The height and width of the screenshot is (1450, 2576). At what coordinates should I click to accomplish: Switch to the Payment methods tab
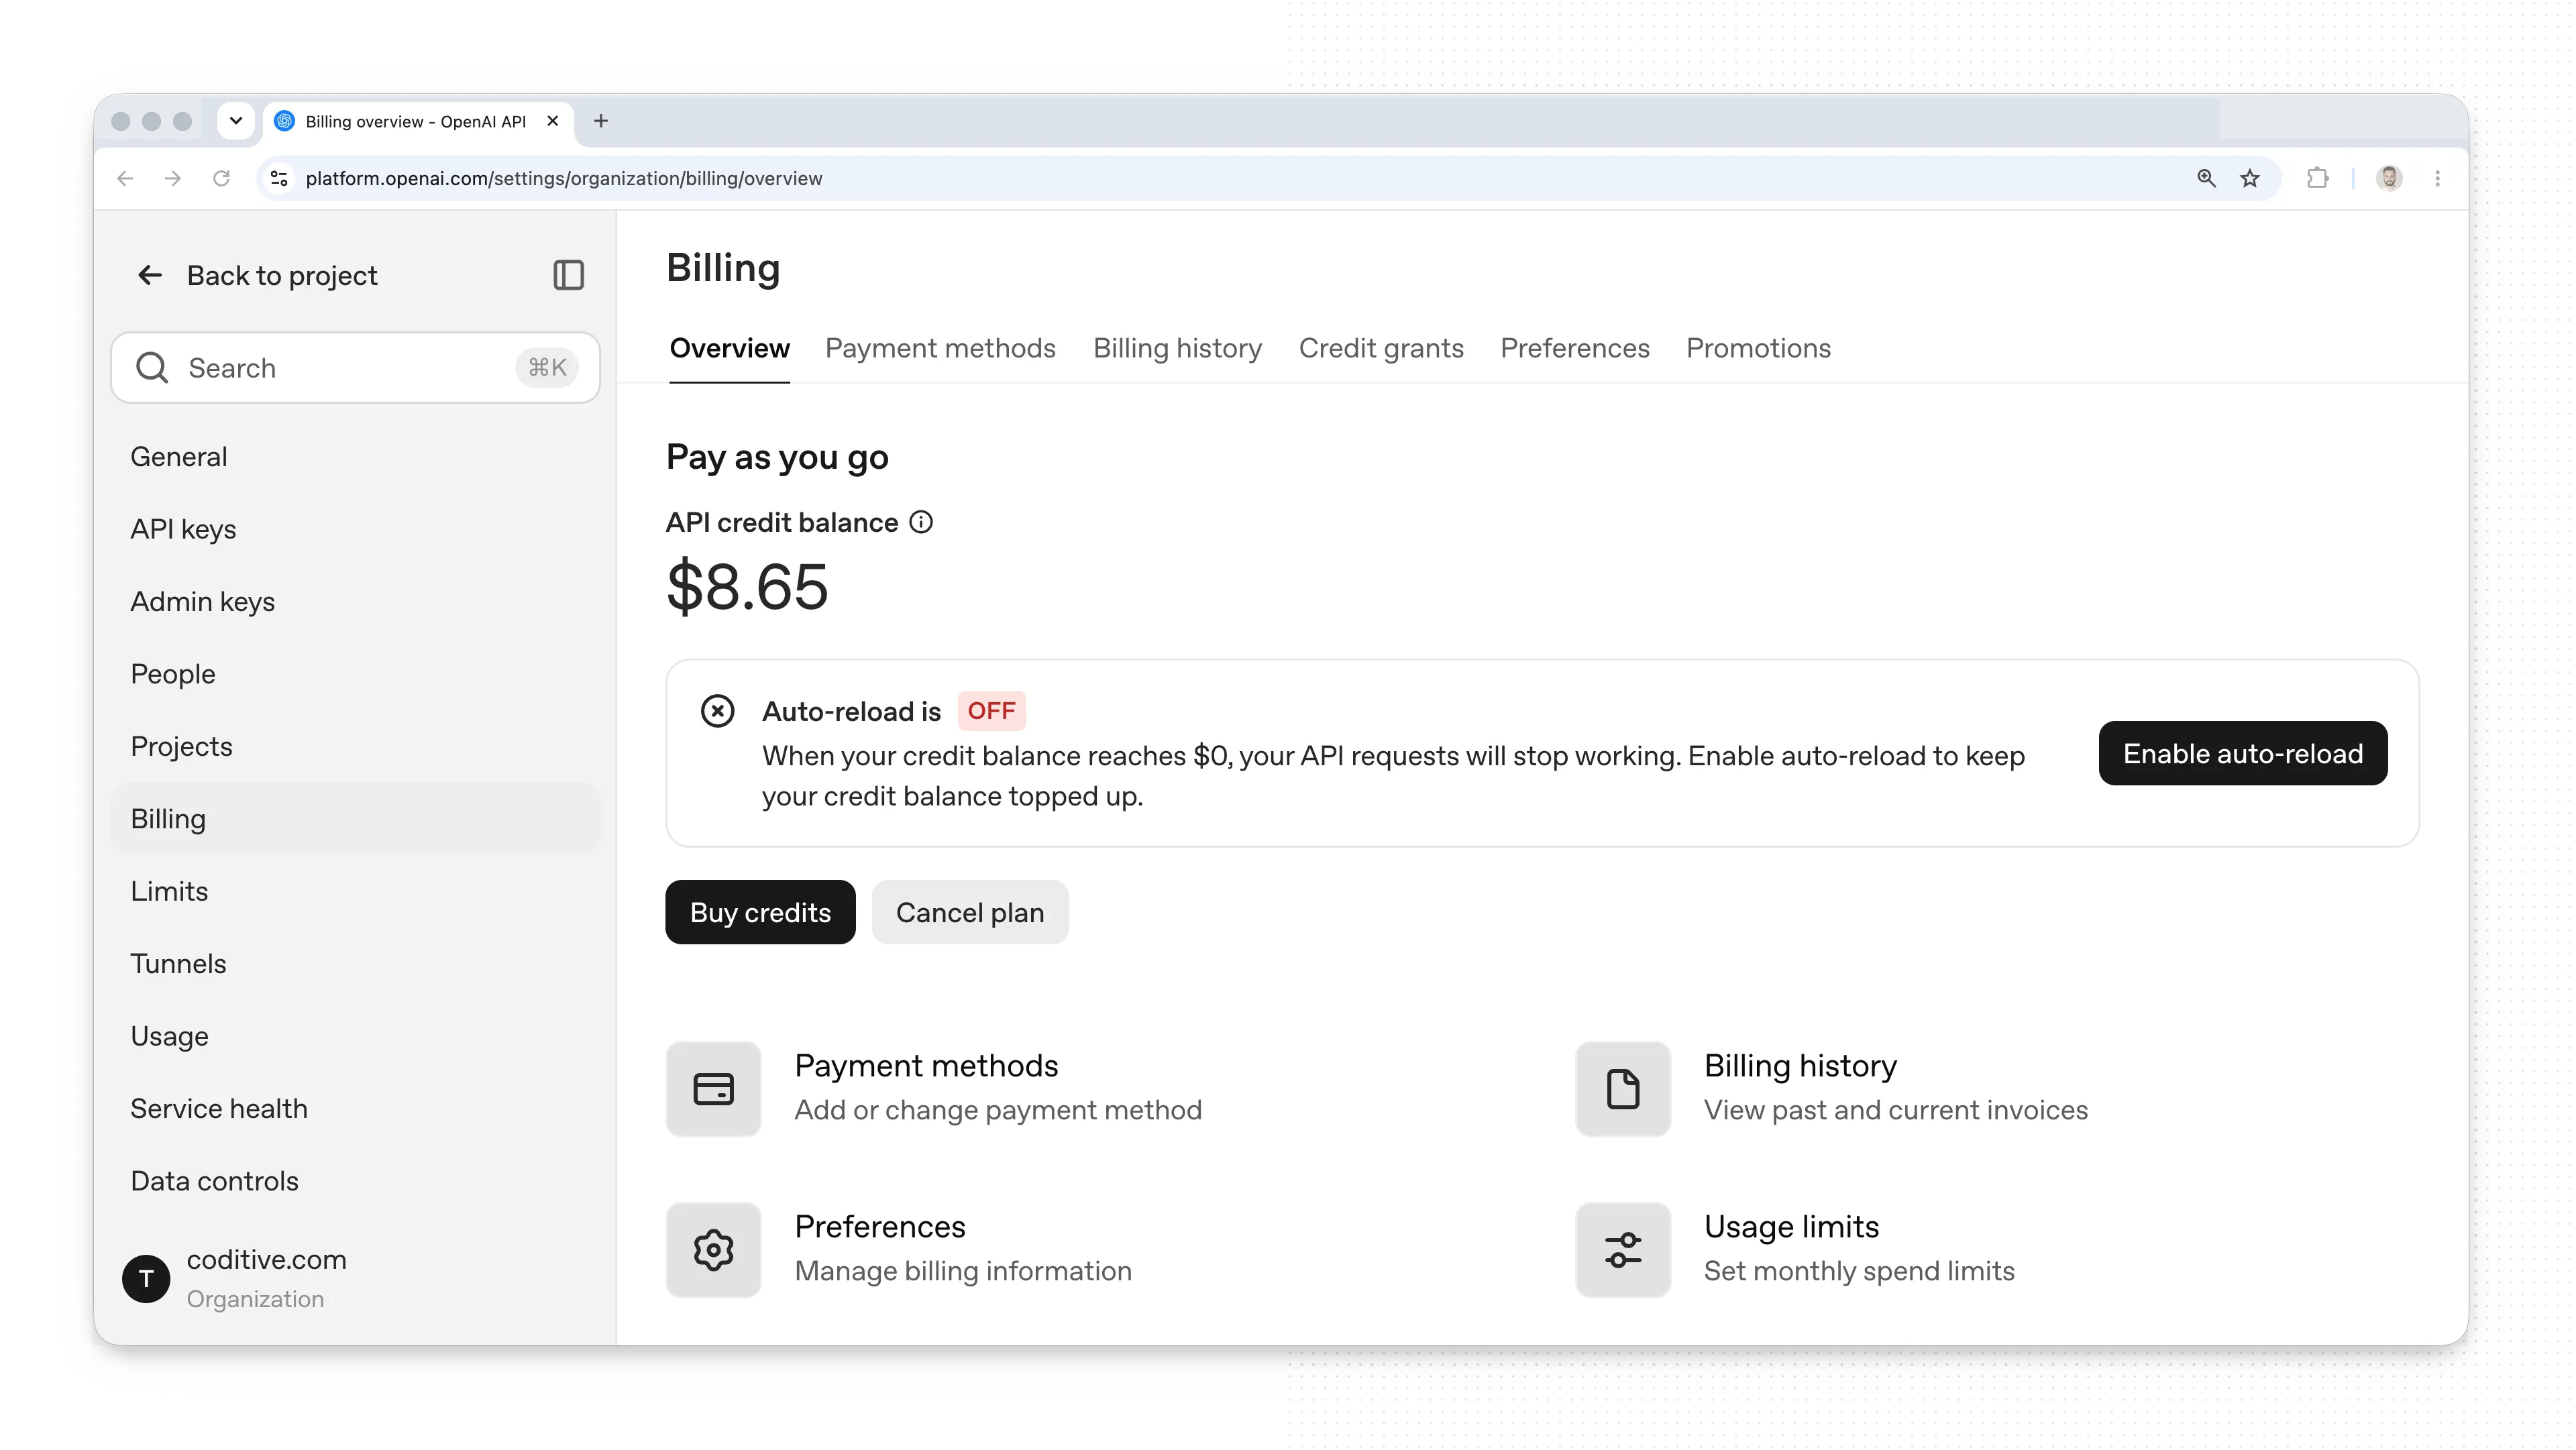tap(940, 348)
